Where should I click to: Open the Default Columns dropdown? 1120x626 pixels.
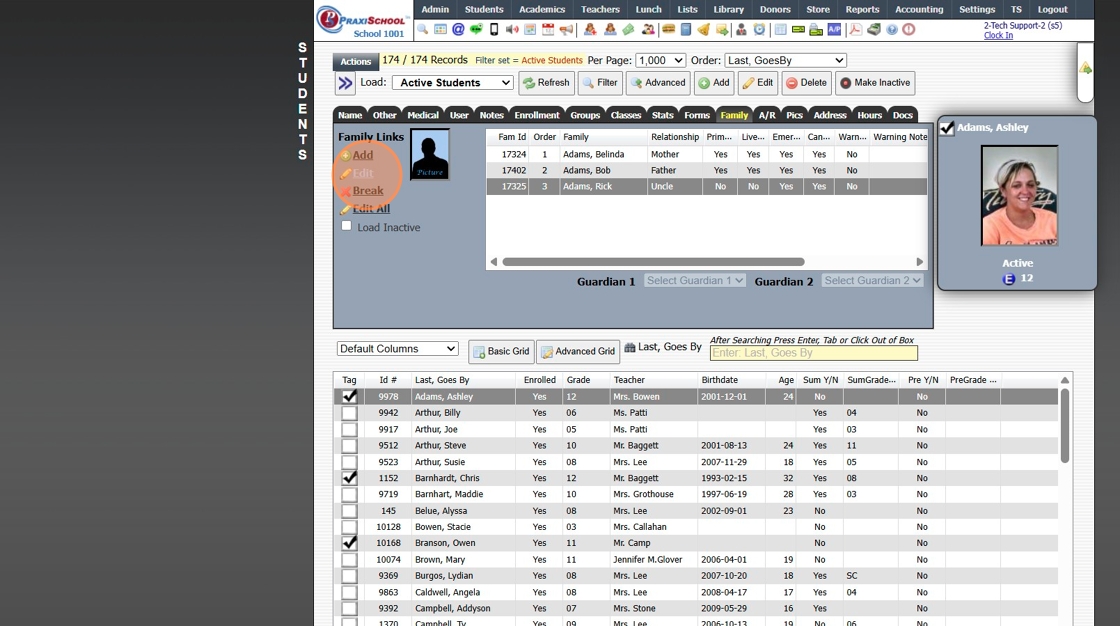point(397,349)
